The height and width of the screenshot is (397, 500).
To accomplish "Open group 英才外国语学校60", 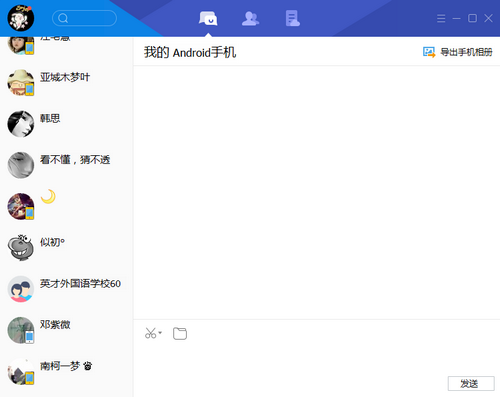I will pyautogui.click(x=67, y=289).
